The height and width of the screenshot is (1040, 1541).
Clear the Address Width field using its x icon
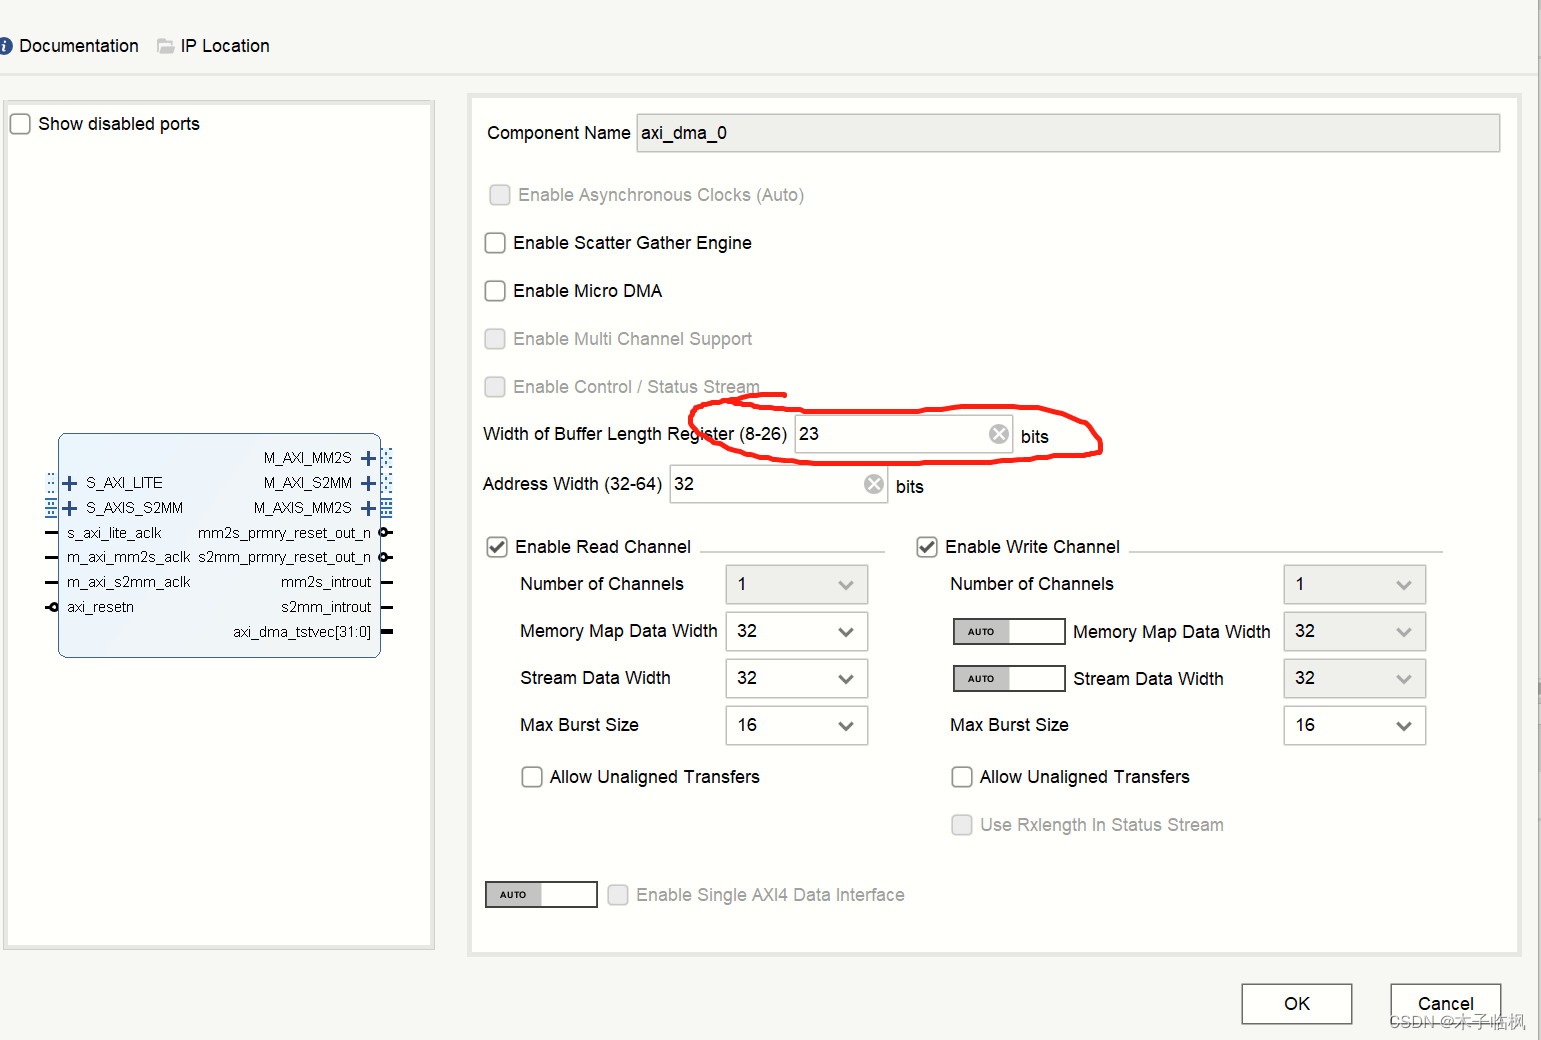[x=873, y=483]
